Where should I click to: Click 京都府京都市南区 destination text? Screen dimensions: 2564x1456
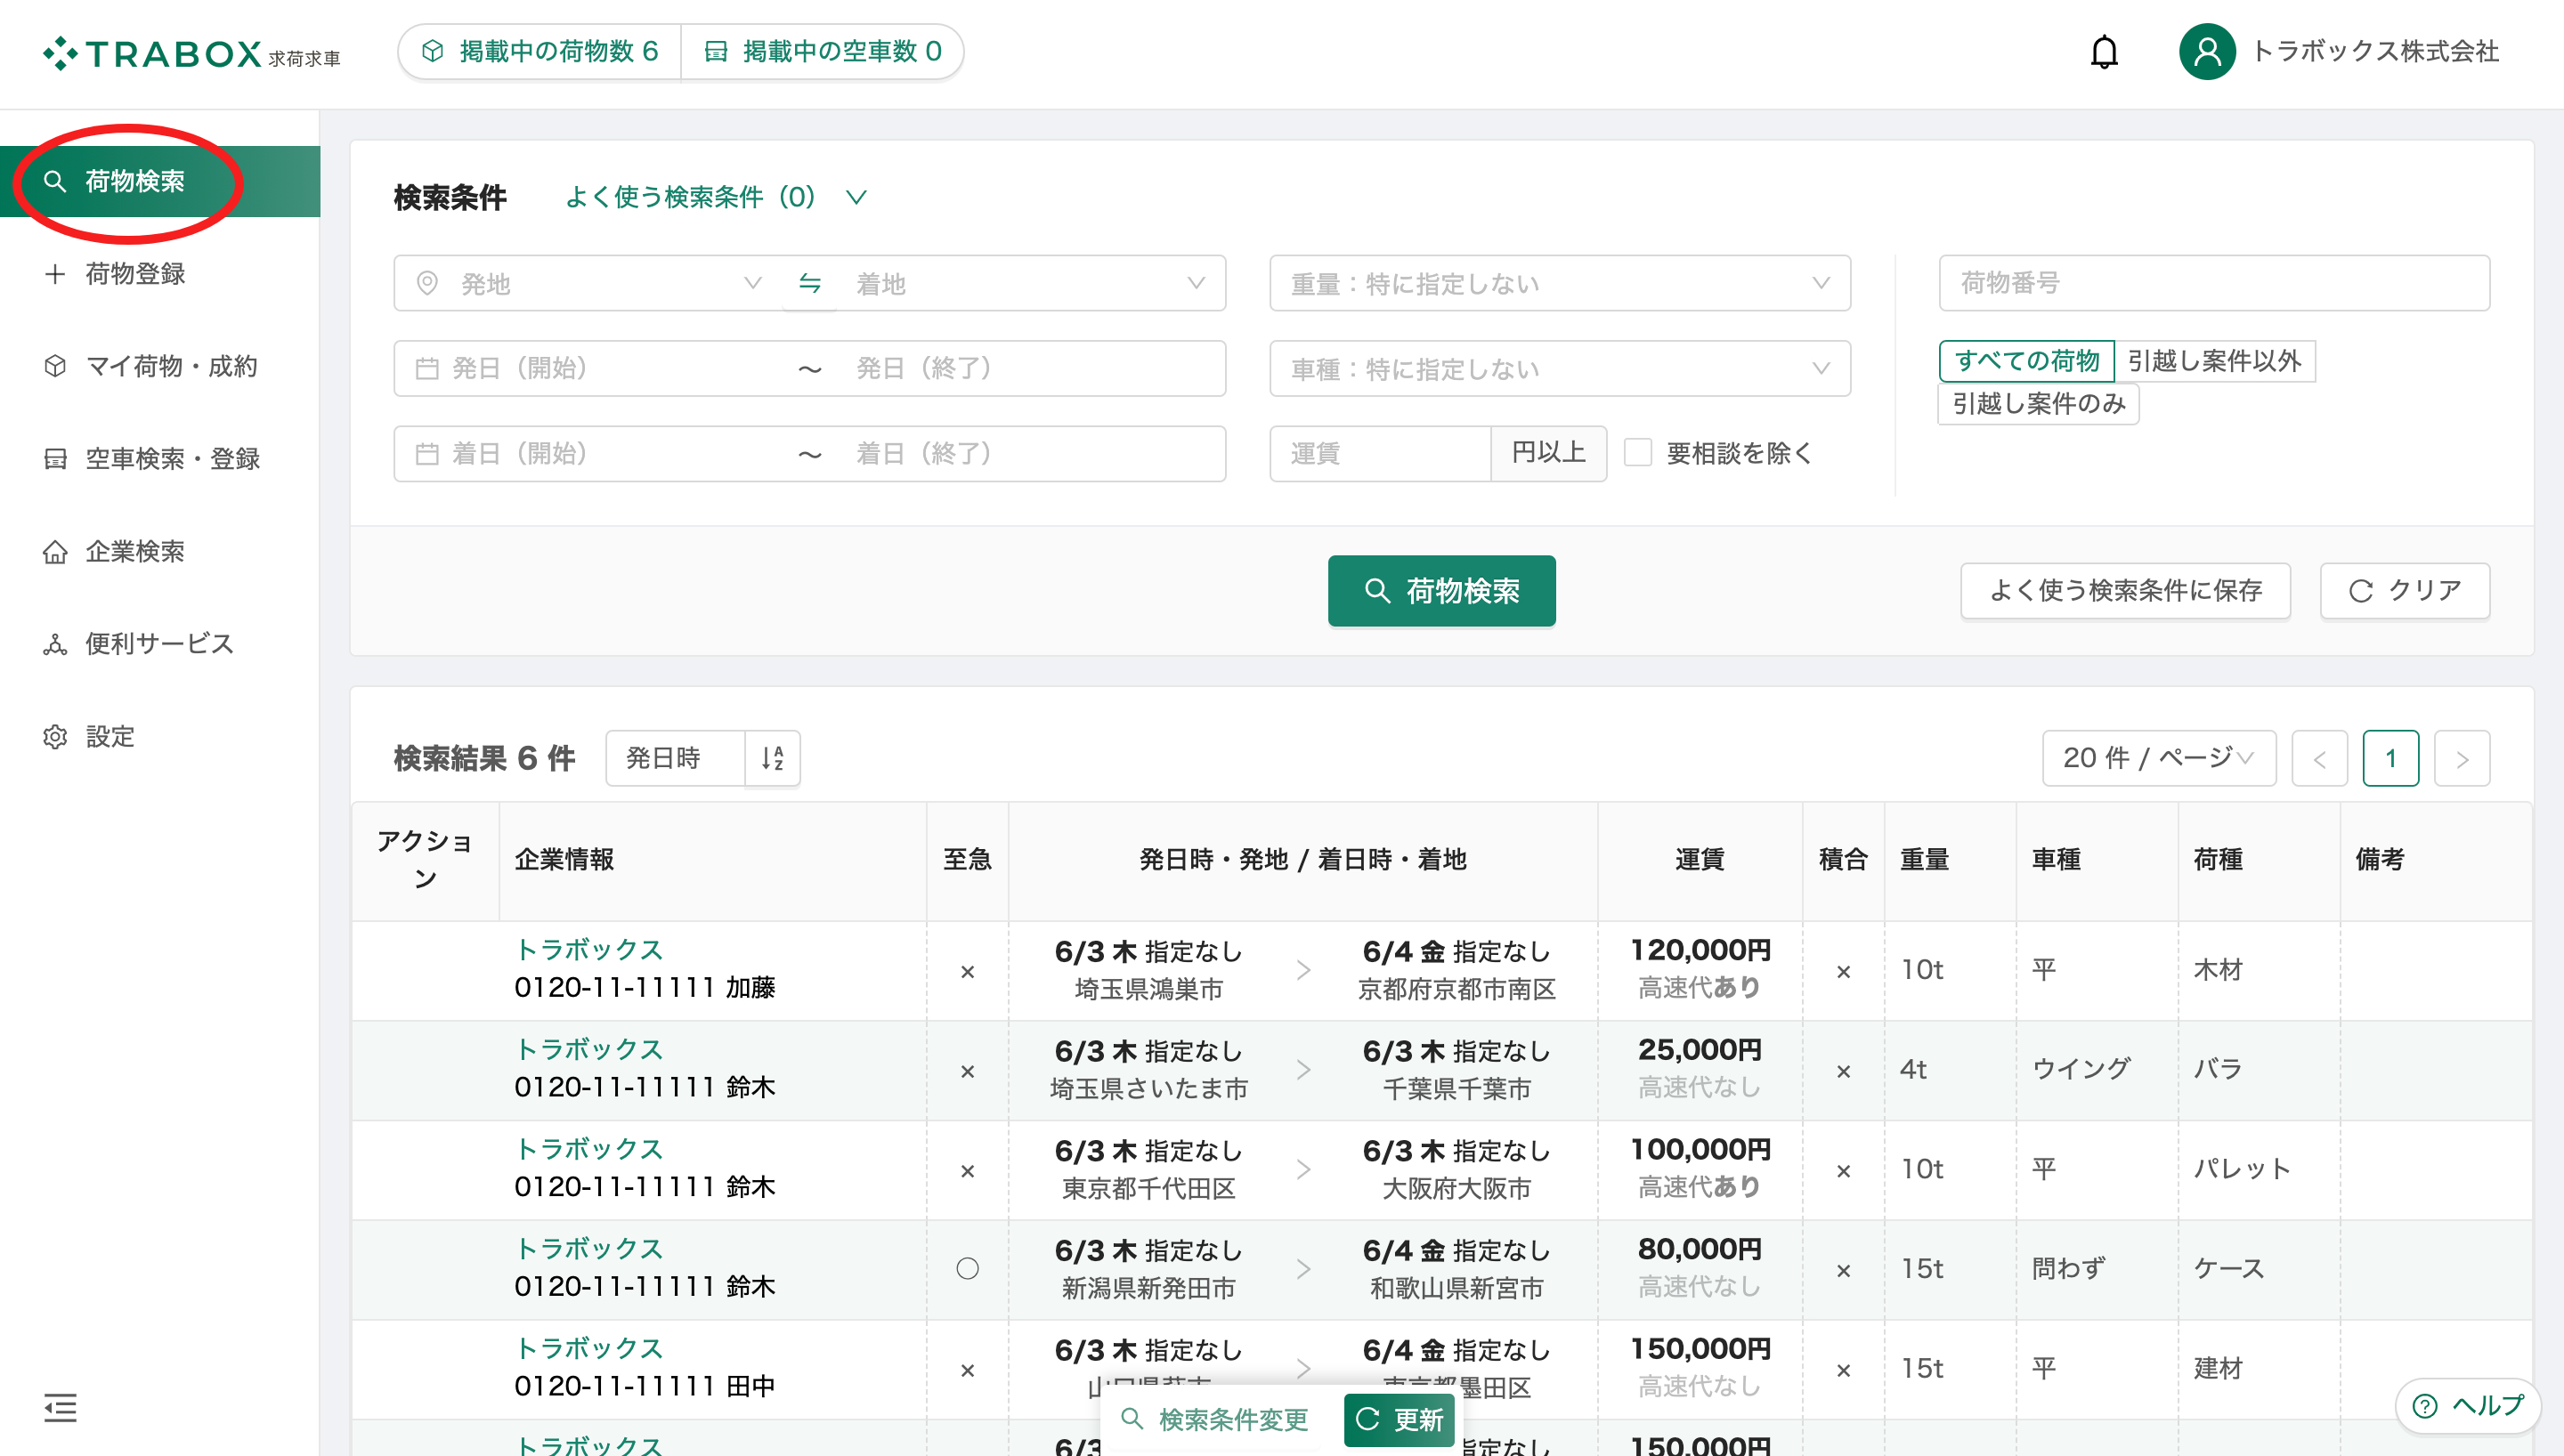[1456, 990]
